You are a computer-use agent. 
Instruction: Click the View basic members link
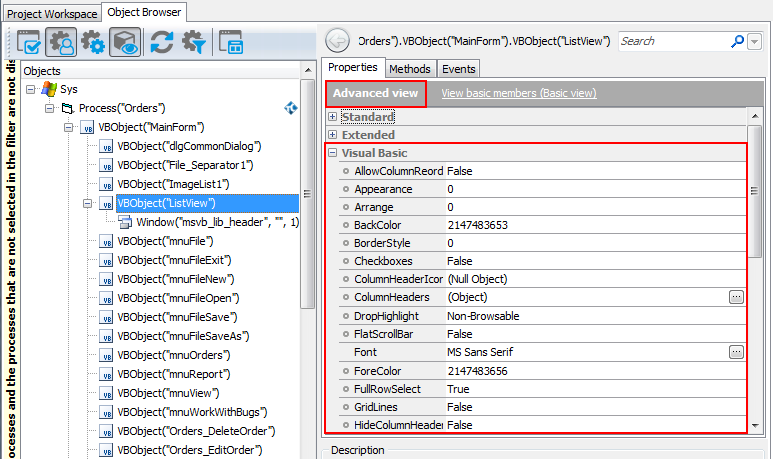coord(518,93)
